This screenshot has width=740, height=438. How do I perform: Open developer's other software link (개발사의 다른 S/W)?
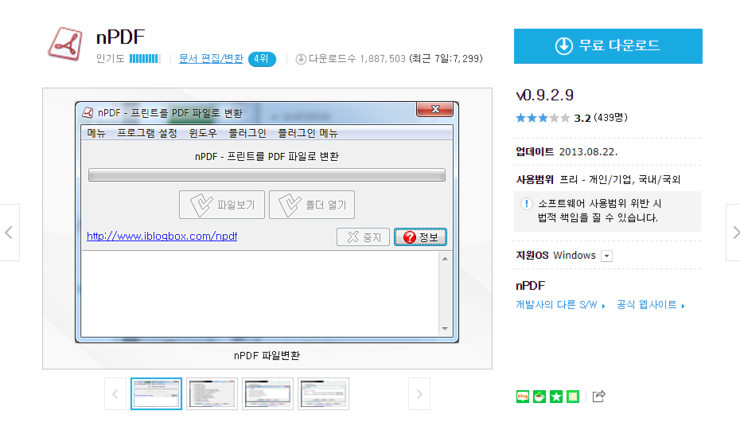click(560, 305)
